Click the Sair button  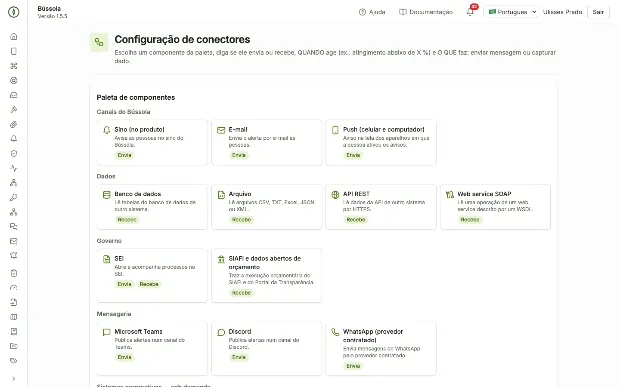coord(598,12)
